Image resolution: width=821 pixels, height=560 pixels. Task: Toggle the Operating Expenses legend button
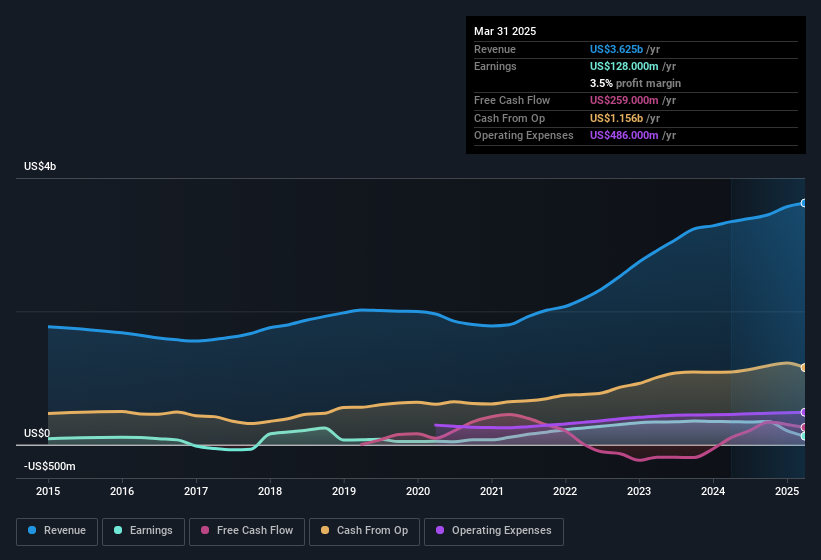494,531
